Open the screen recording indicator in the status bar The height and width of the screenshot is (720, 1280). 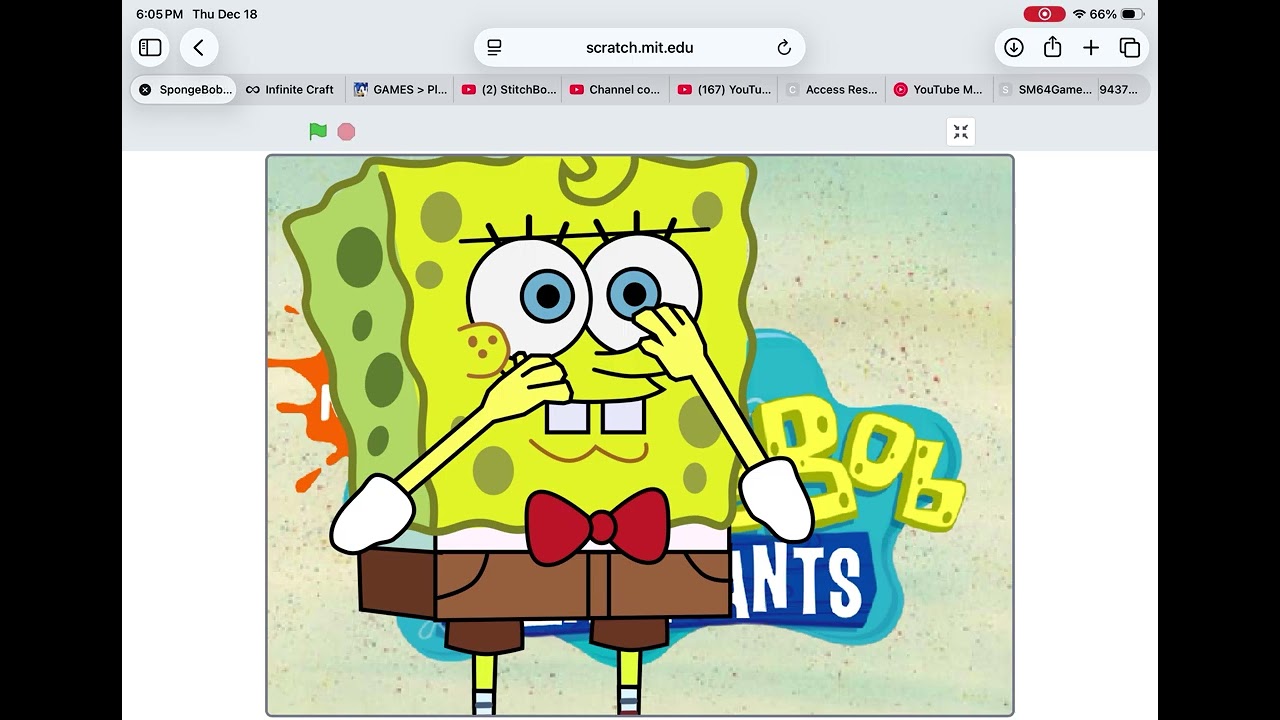point(1044,14)
